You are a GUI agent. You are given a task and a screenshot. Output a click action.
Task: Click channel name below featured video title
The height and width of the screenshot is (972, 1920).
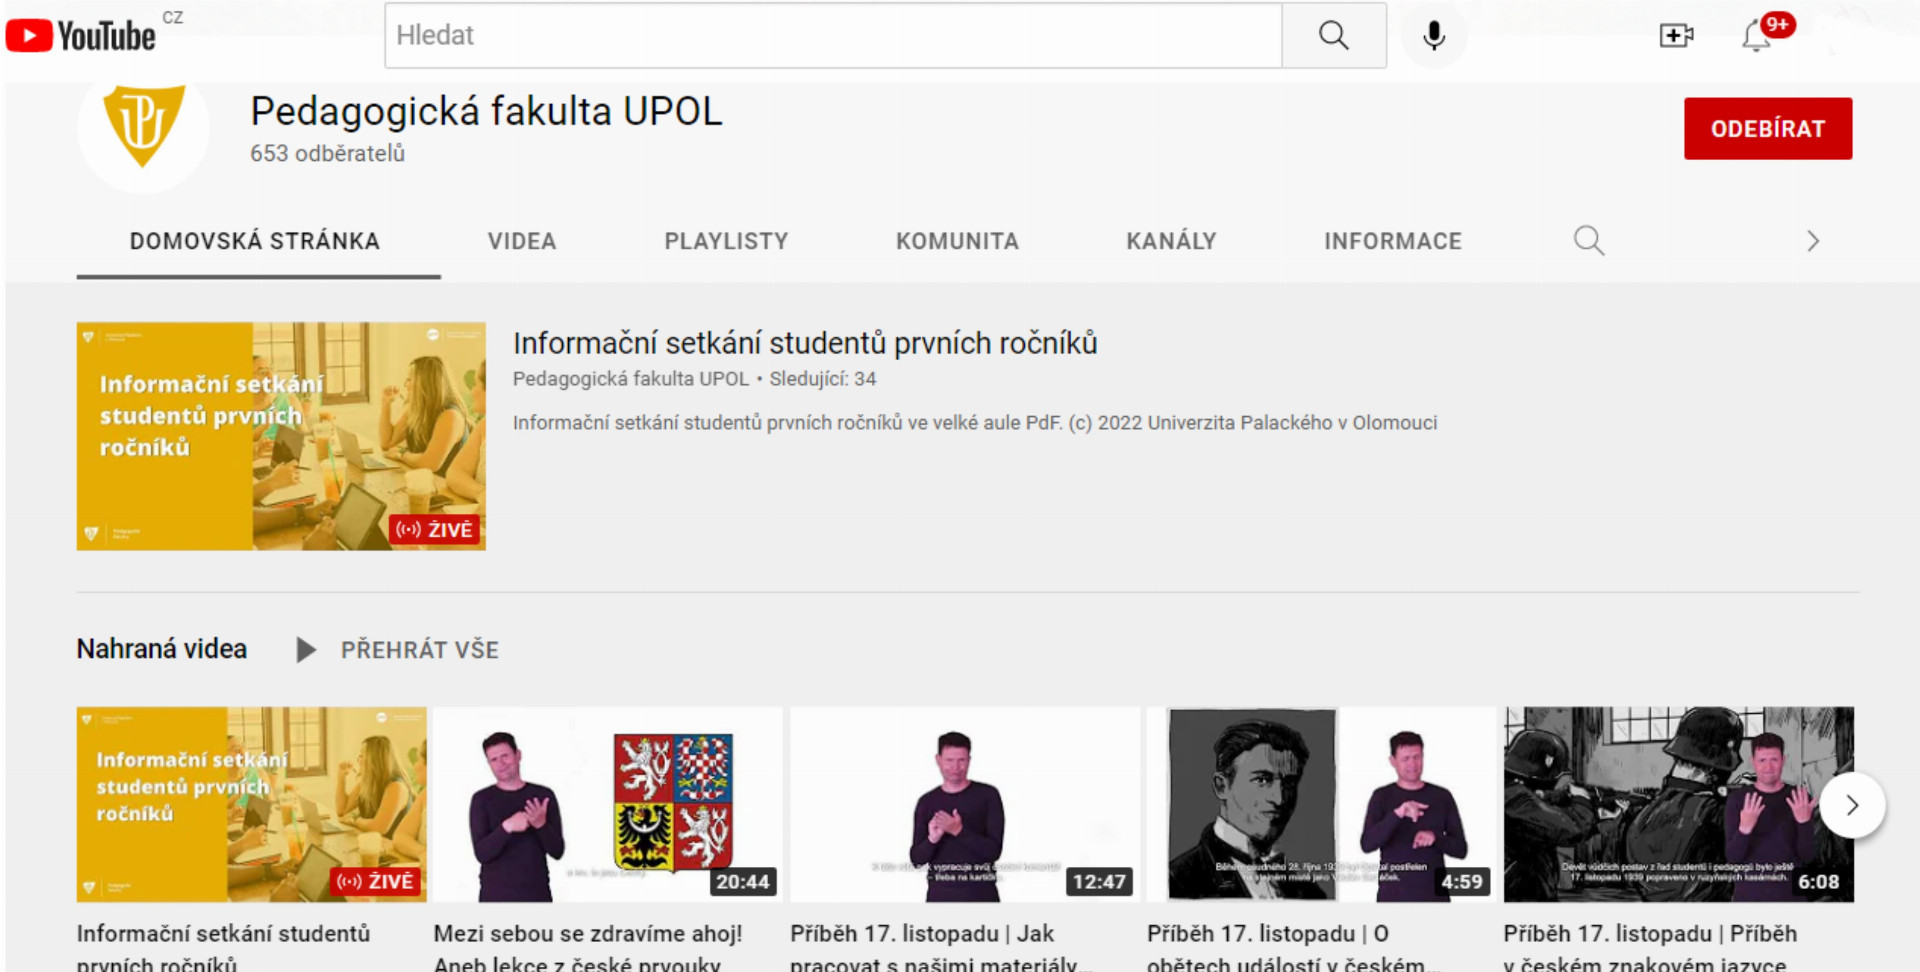tap(630, 379)
